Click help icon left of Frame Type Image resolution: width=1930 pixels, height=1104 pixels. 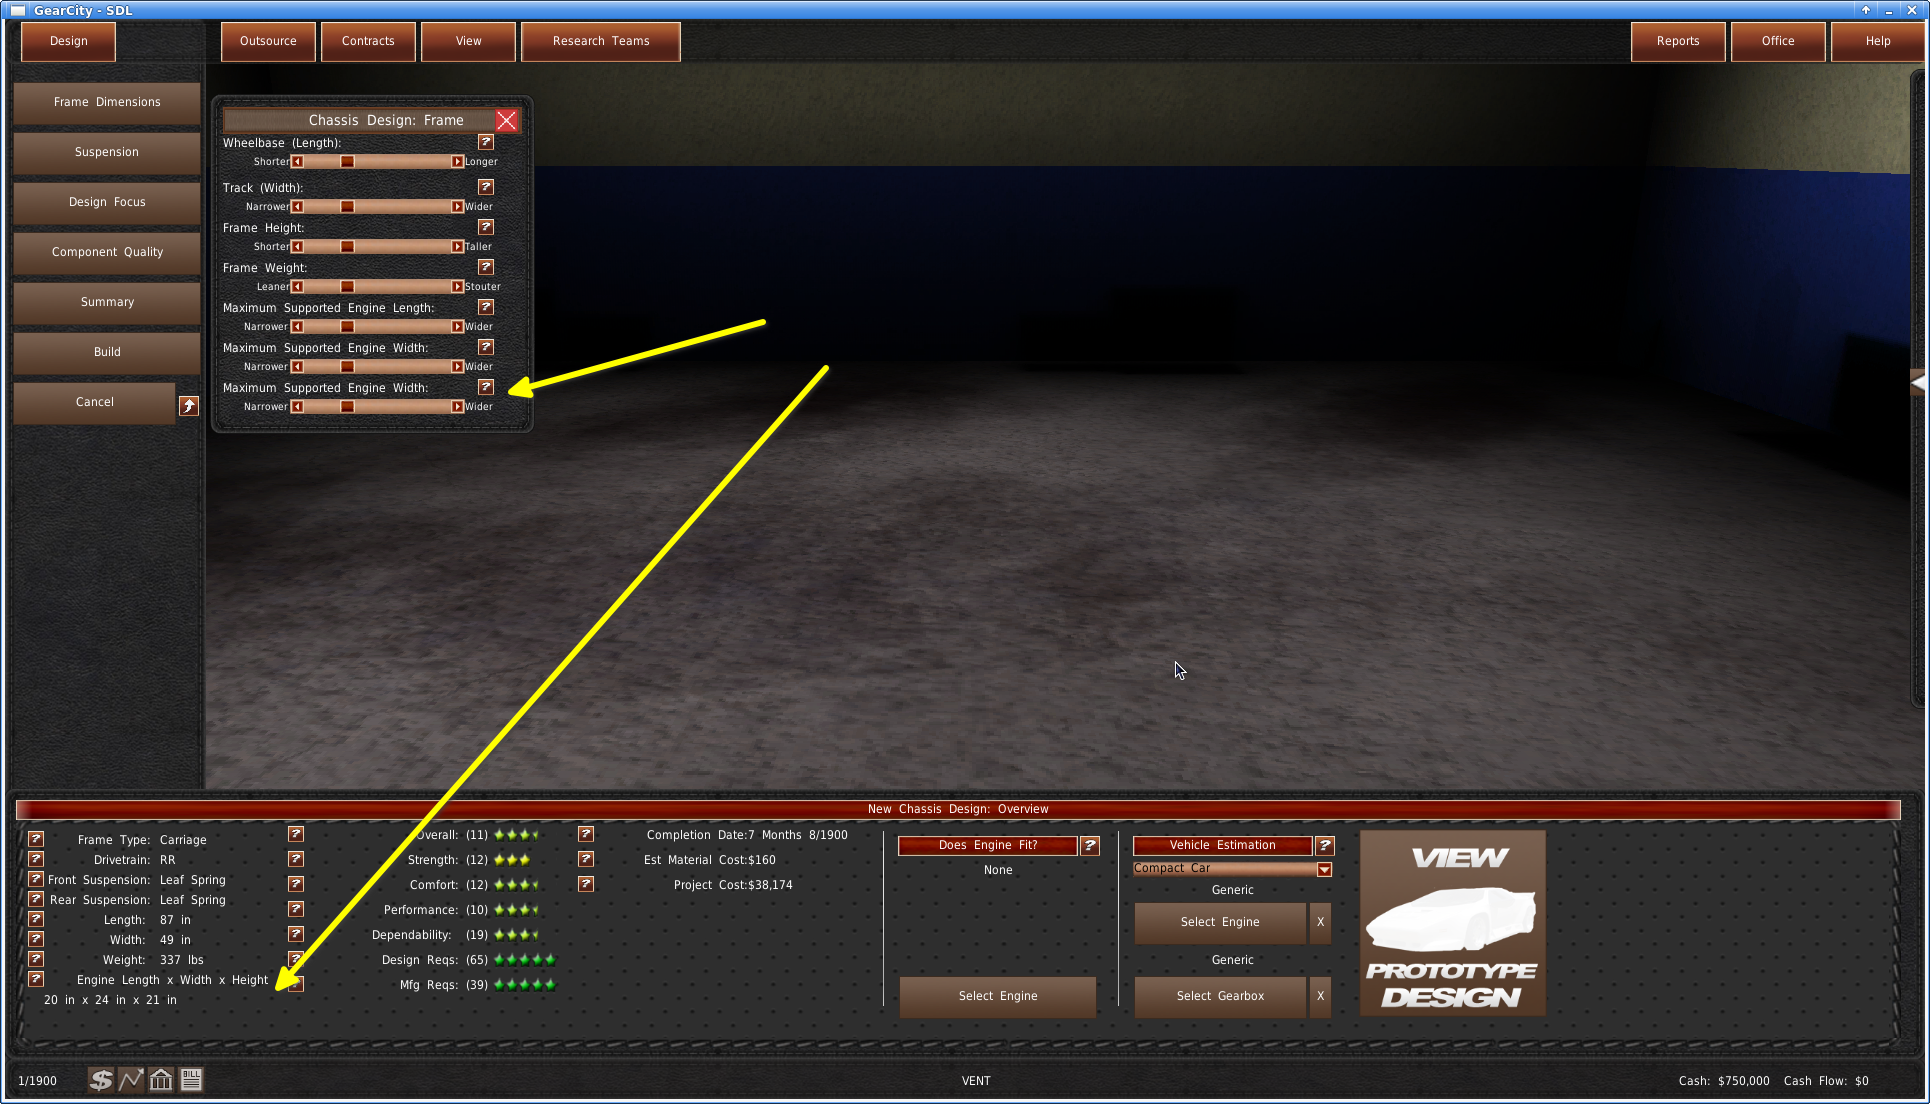(36, 839)
